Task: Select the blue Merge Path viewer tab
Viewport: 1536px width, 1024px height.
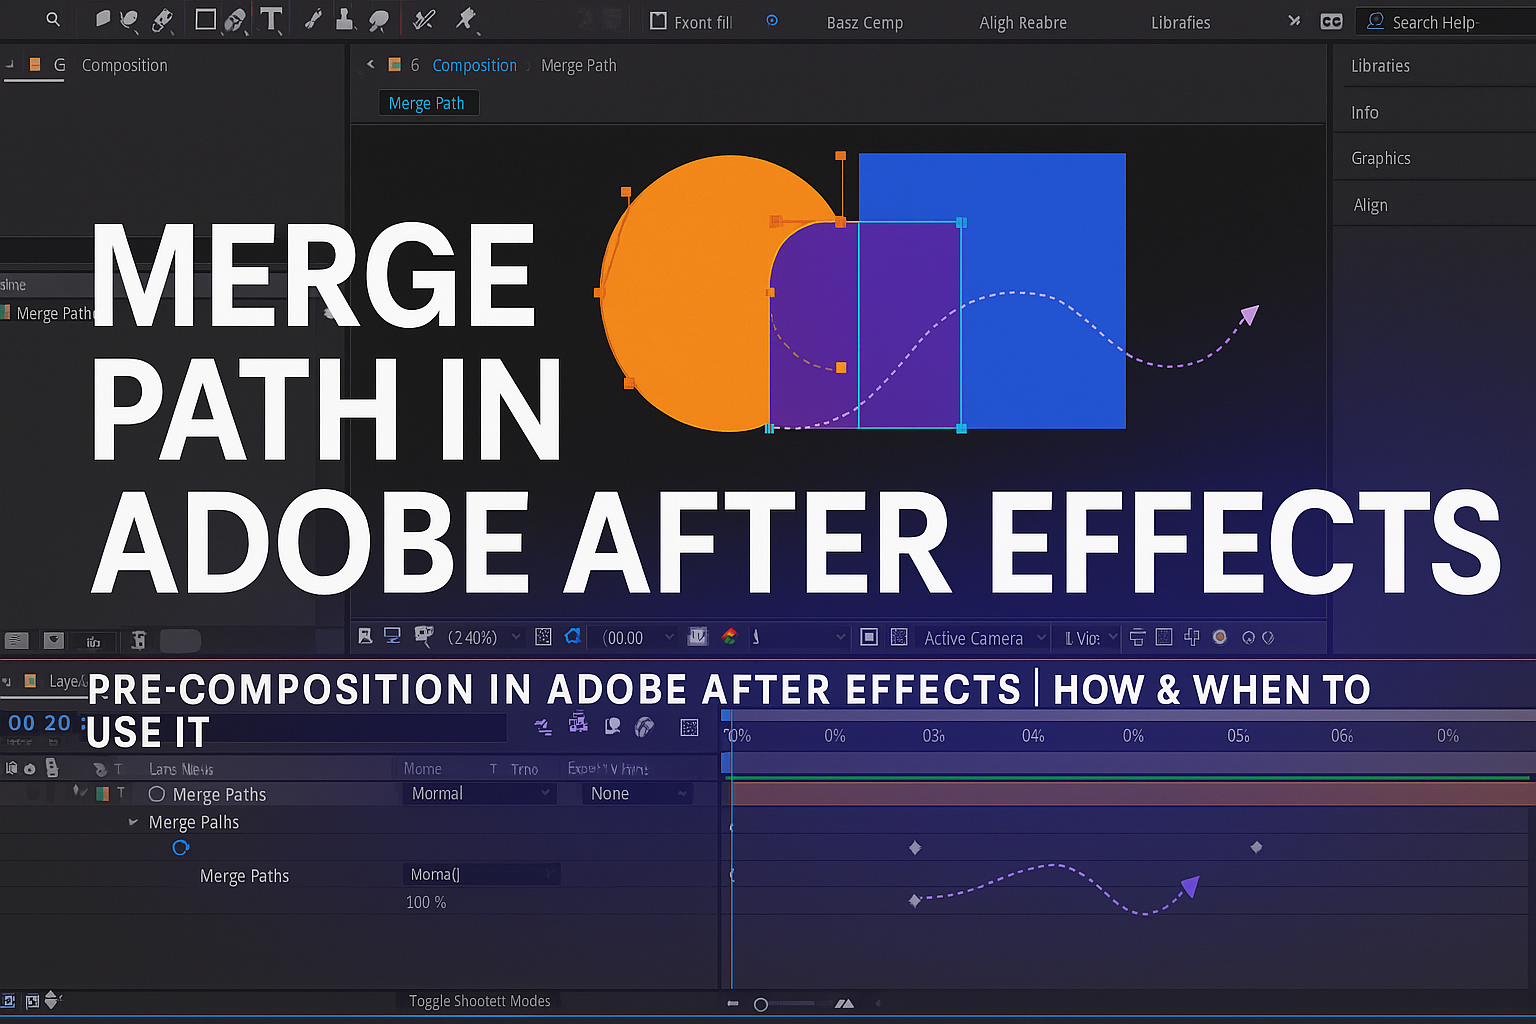Action: coord(427,103)
